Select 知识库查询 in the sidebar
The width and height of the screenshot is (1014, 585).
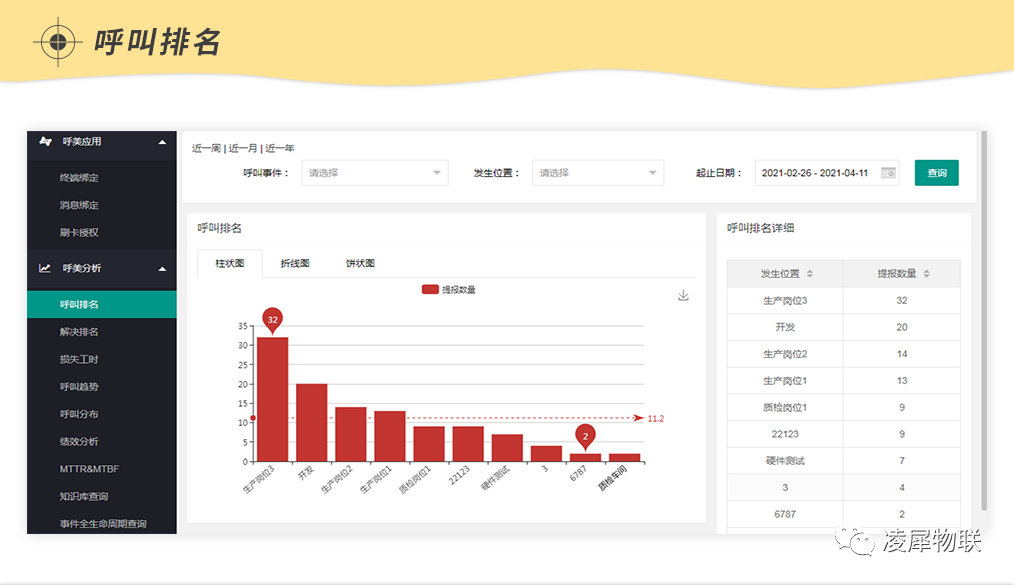coord(82,494)
